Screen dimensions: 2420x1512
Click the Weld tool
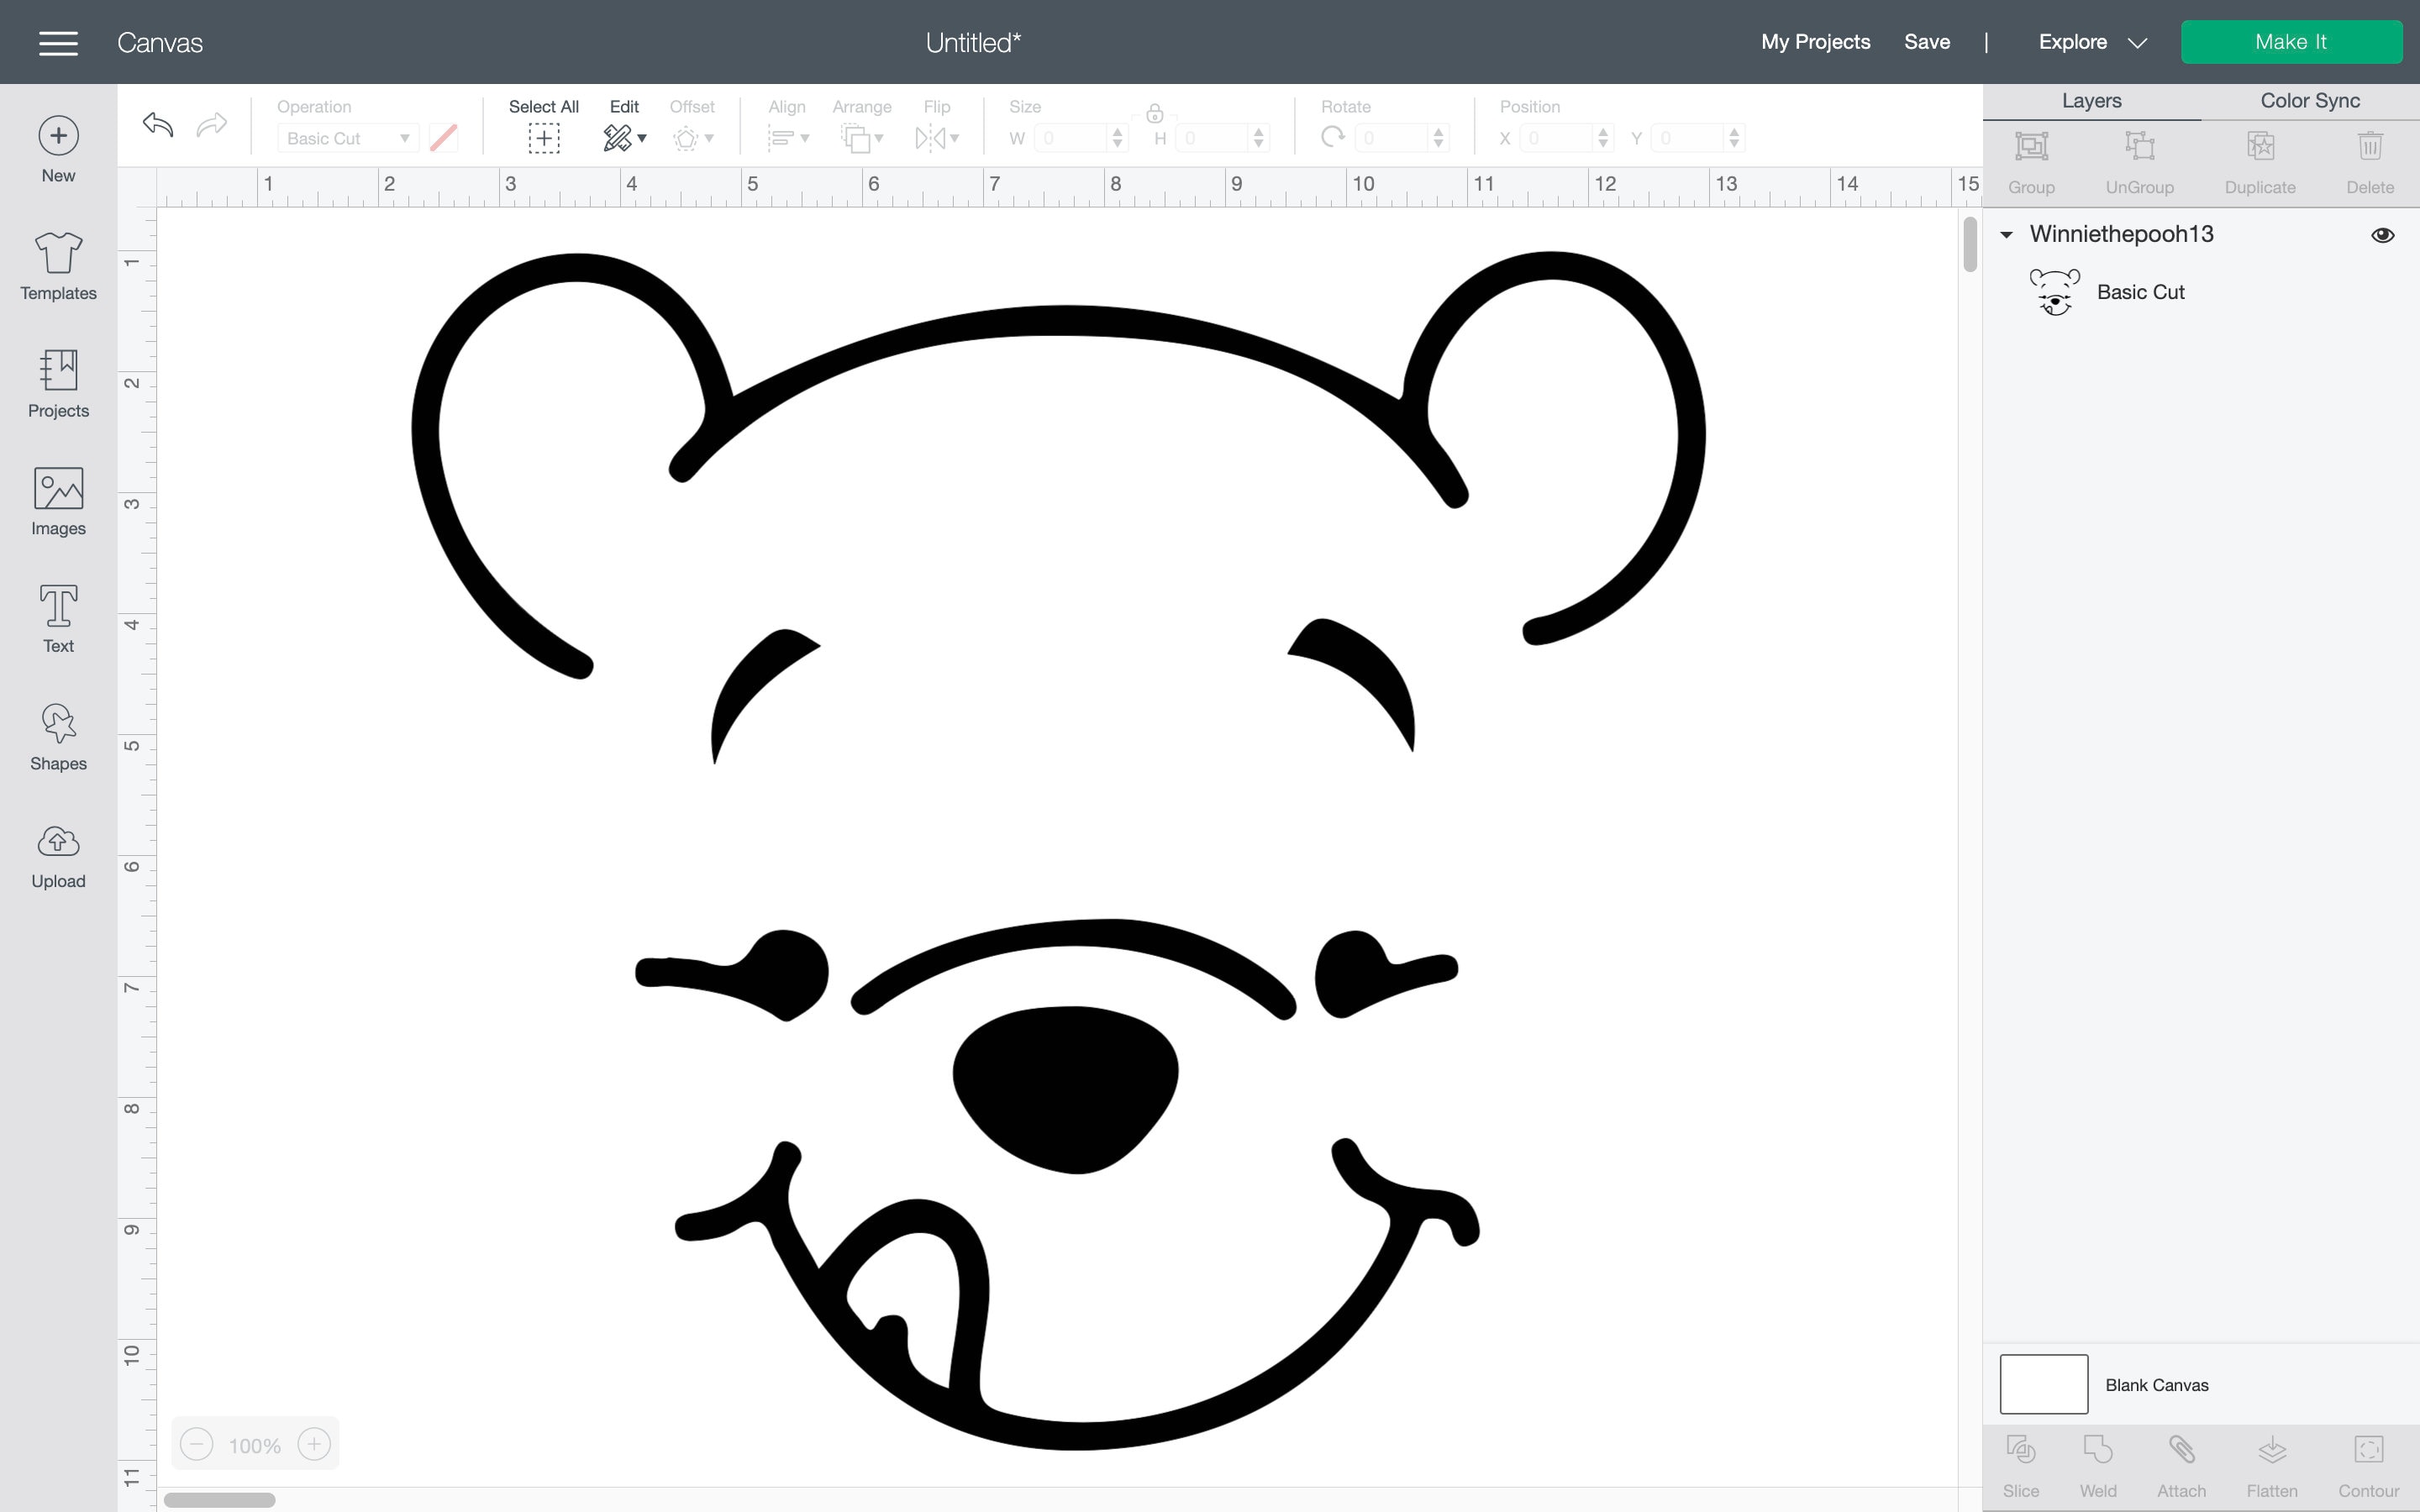(2098, 1466)
